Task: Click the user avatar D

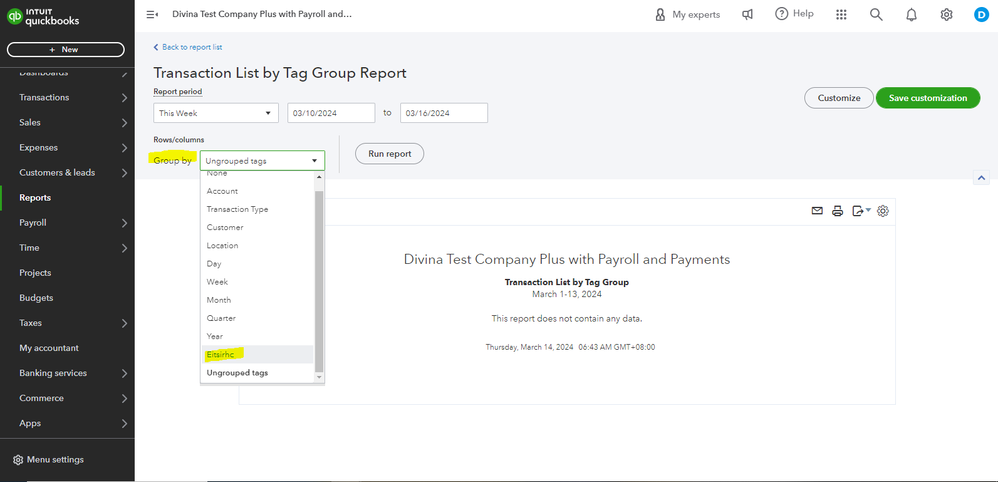Action: point(981,14)
